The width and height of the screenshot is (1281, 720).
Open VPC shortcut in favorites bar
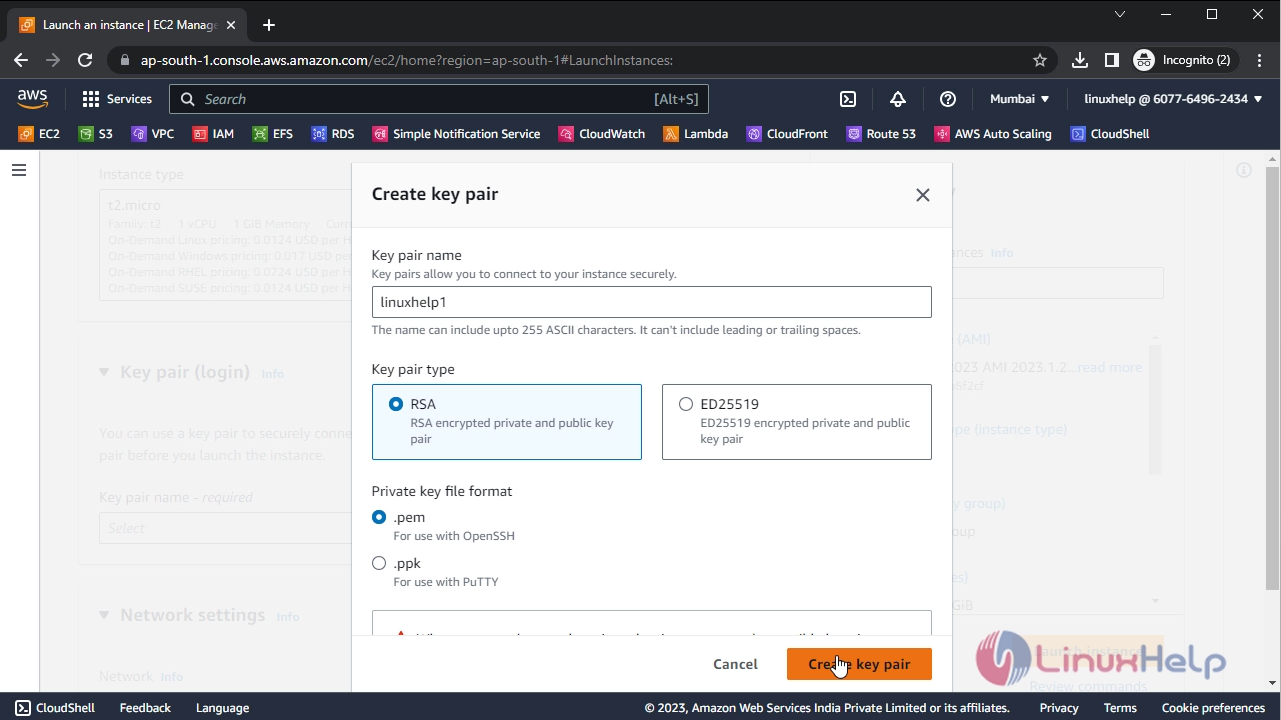[153, 134]
